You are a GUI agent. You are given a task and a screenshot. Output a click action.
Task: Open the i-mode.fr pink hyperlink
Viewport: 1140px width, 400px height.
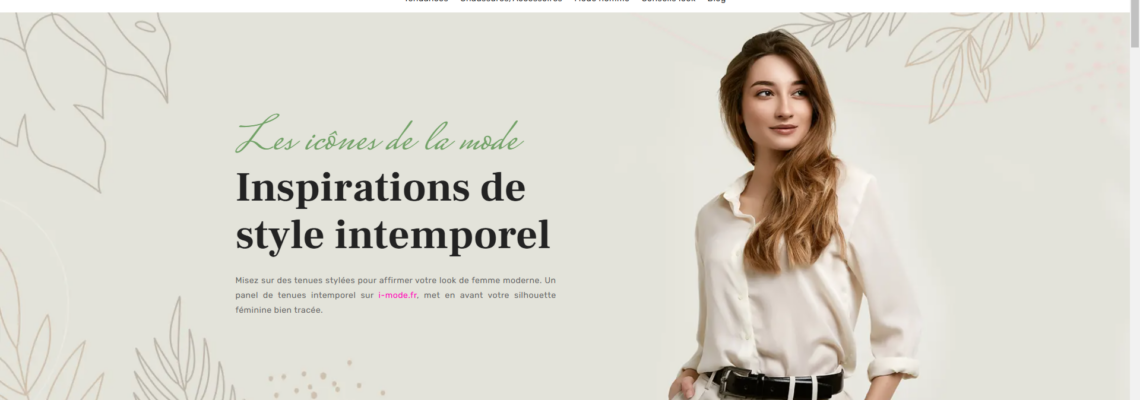[x=398, y=295]
